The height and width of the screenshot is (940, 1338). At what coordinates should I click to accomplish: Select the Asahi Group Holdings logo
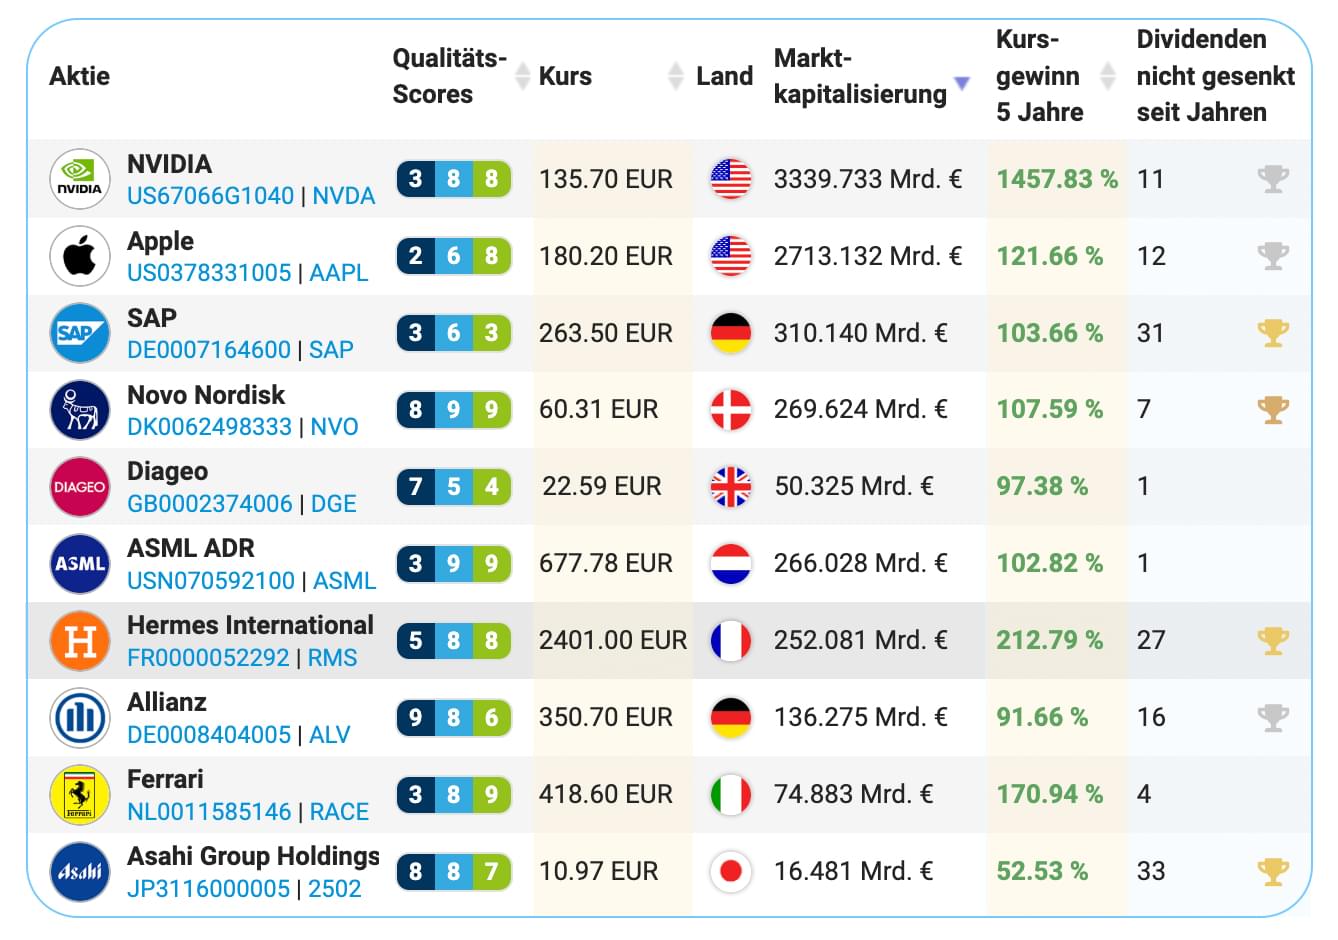pos(79,871)
